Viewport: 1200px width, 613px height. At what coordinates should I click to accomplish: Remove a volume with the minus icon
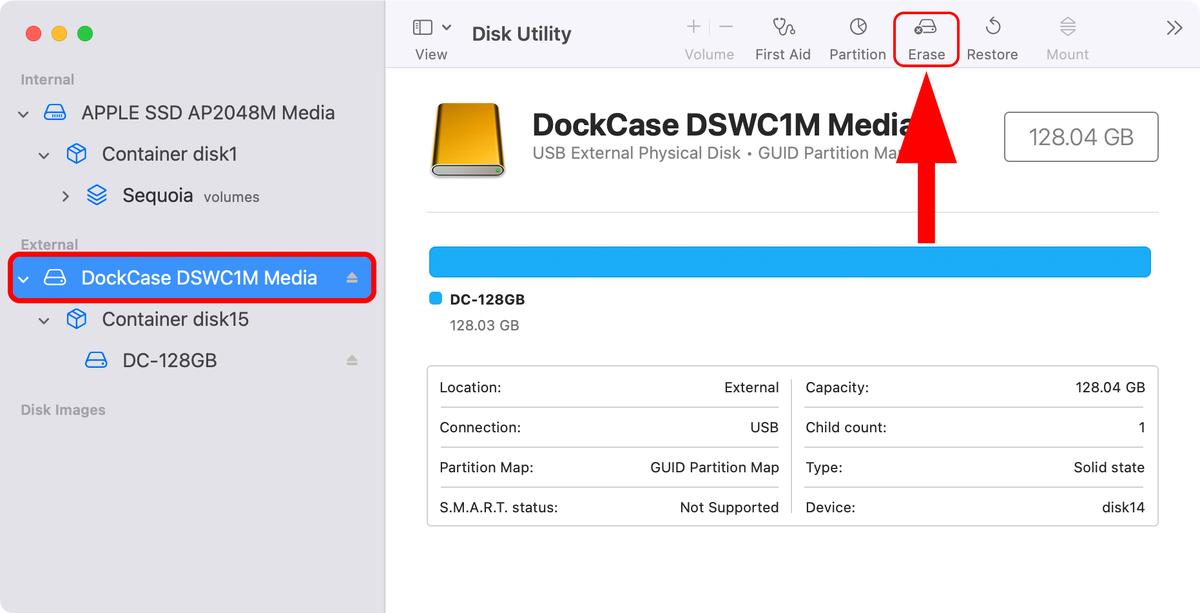[x=726, y=27]
